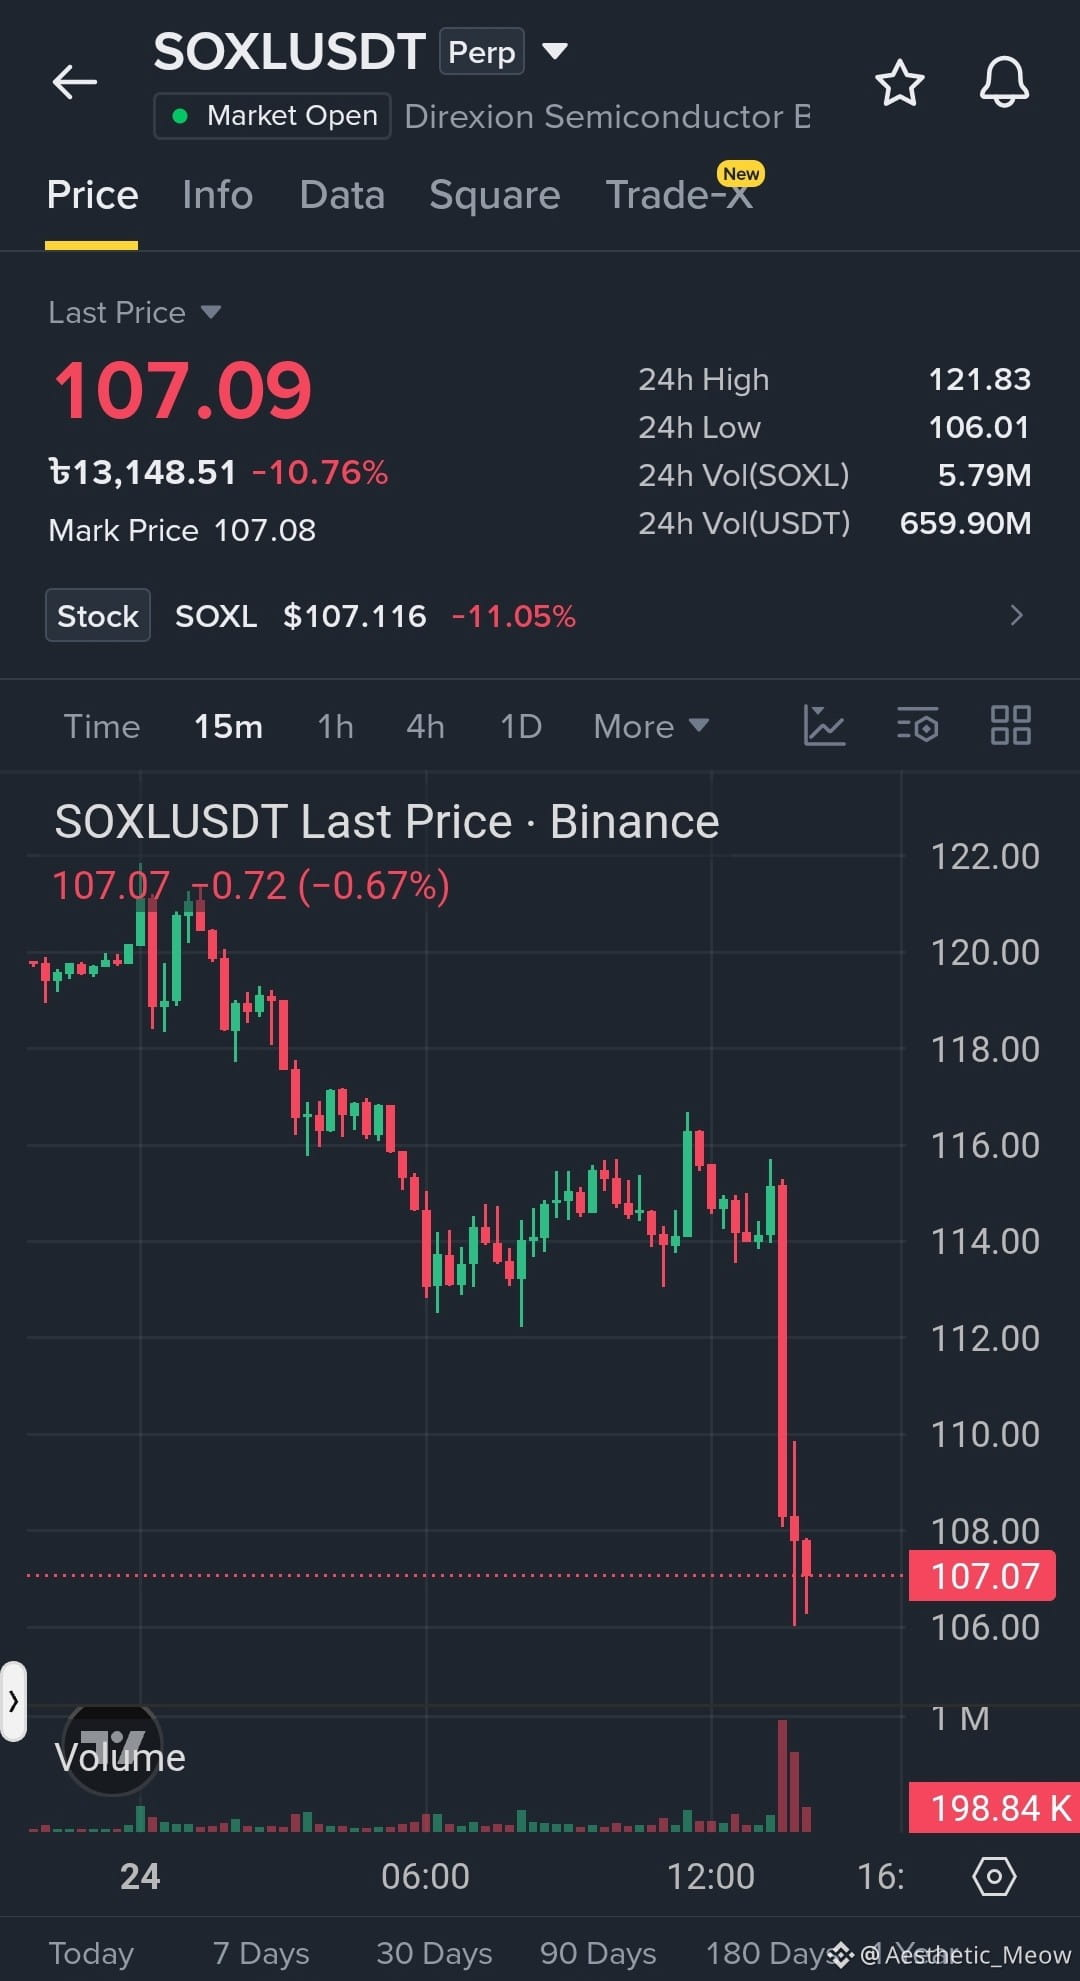Switch to the Data tab
This screenshot has height=1981, width=1080.
342,195
